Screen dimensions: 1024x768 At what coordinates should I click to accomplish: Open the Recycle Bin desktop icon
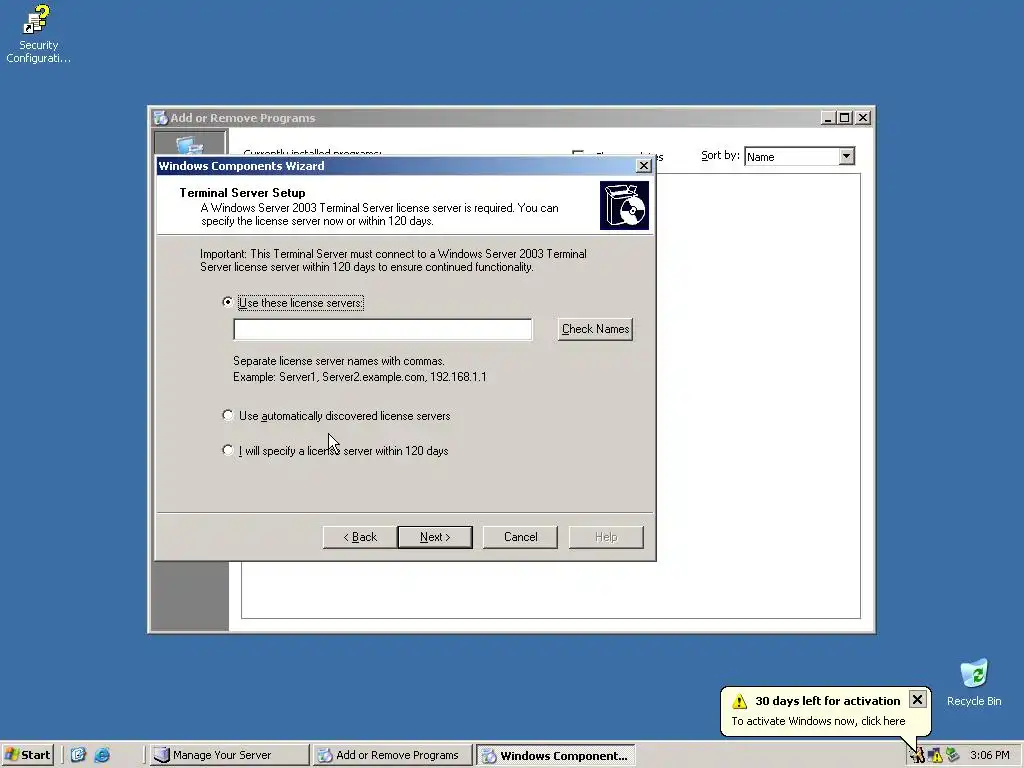pyautogui.click(x=974, y=683)
